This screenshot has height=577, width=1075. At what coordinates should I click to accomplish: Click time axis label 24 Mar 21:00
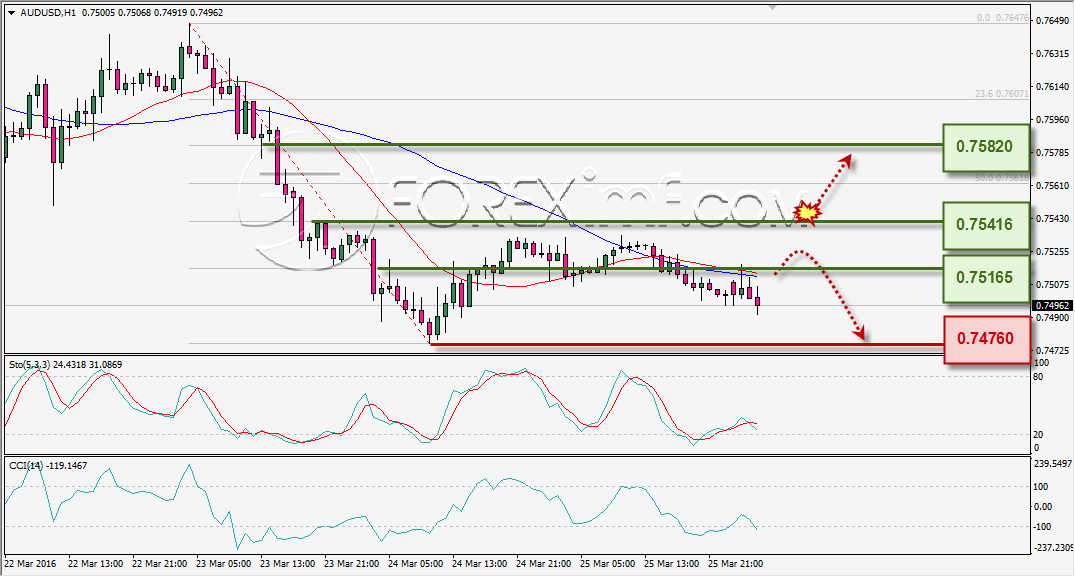[x=544, y=563]
